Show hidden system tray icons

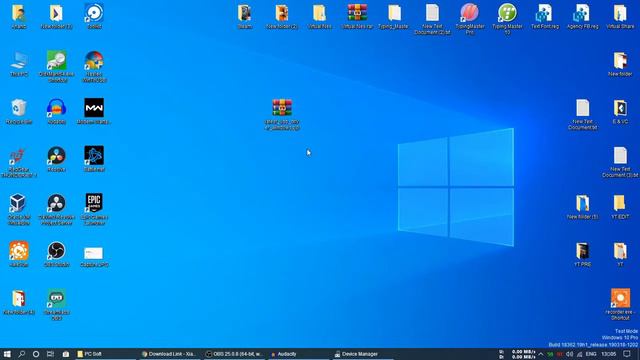[541, 354]
